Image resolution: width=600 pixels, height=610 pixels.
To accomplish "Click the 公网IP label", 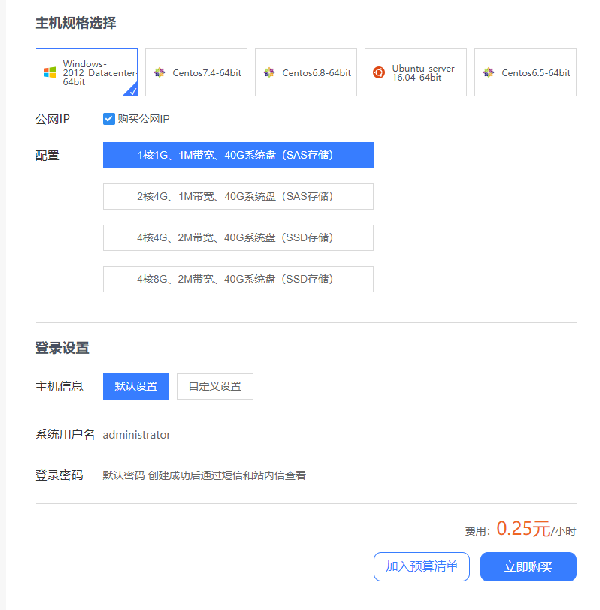I will (53, 119).
